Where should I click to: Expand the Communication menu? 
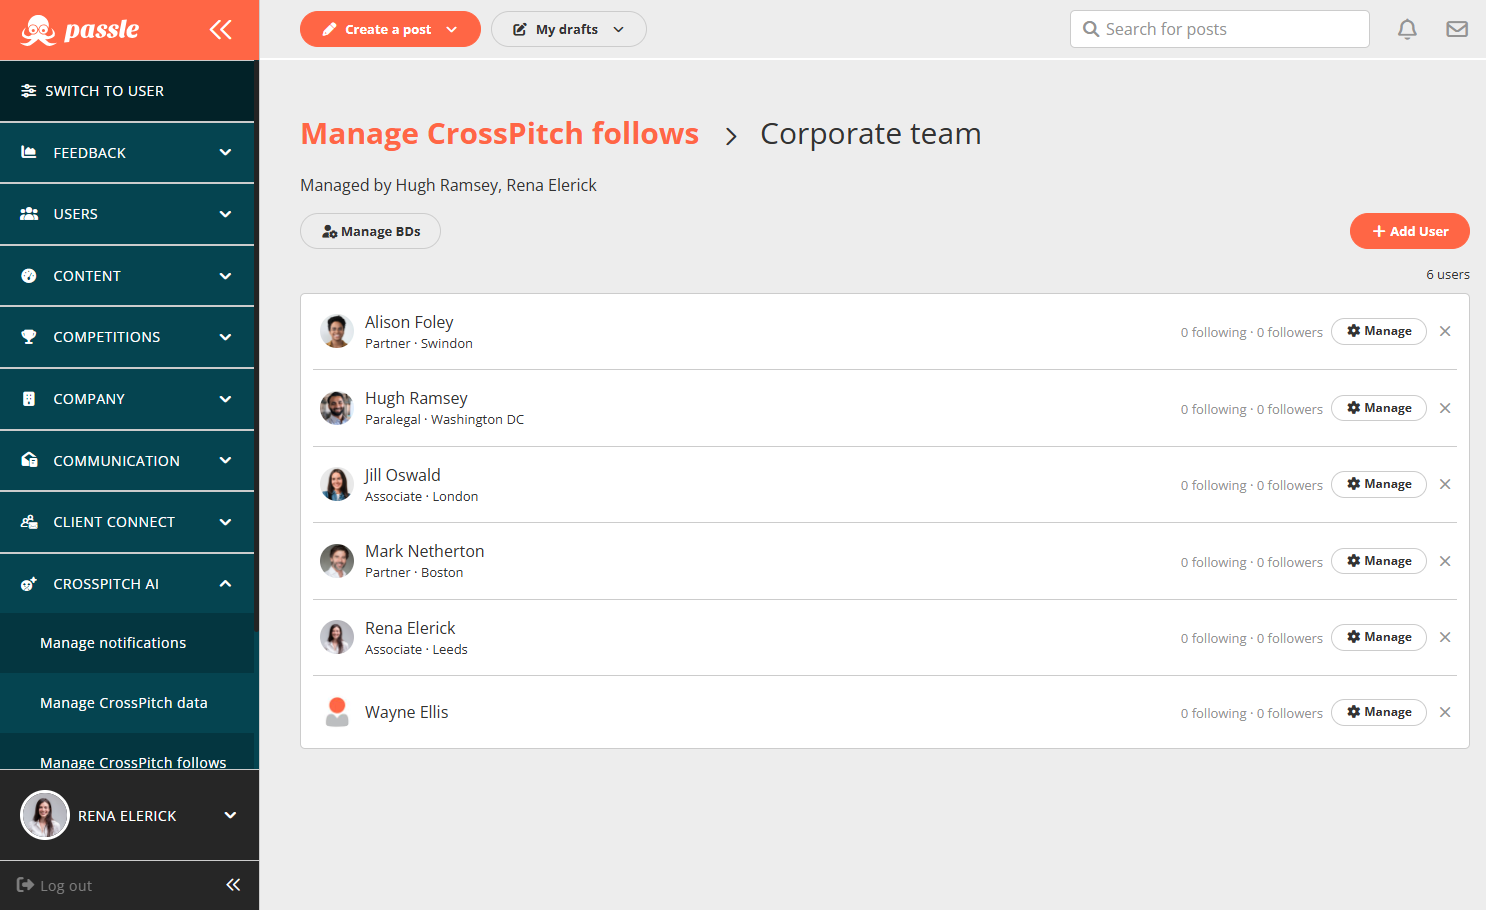pos(127,461)
